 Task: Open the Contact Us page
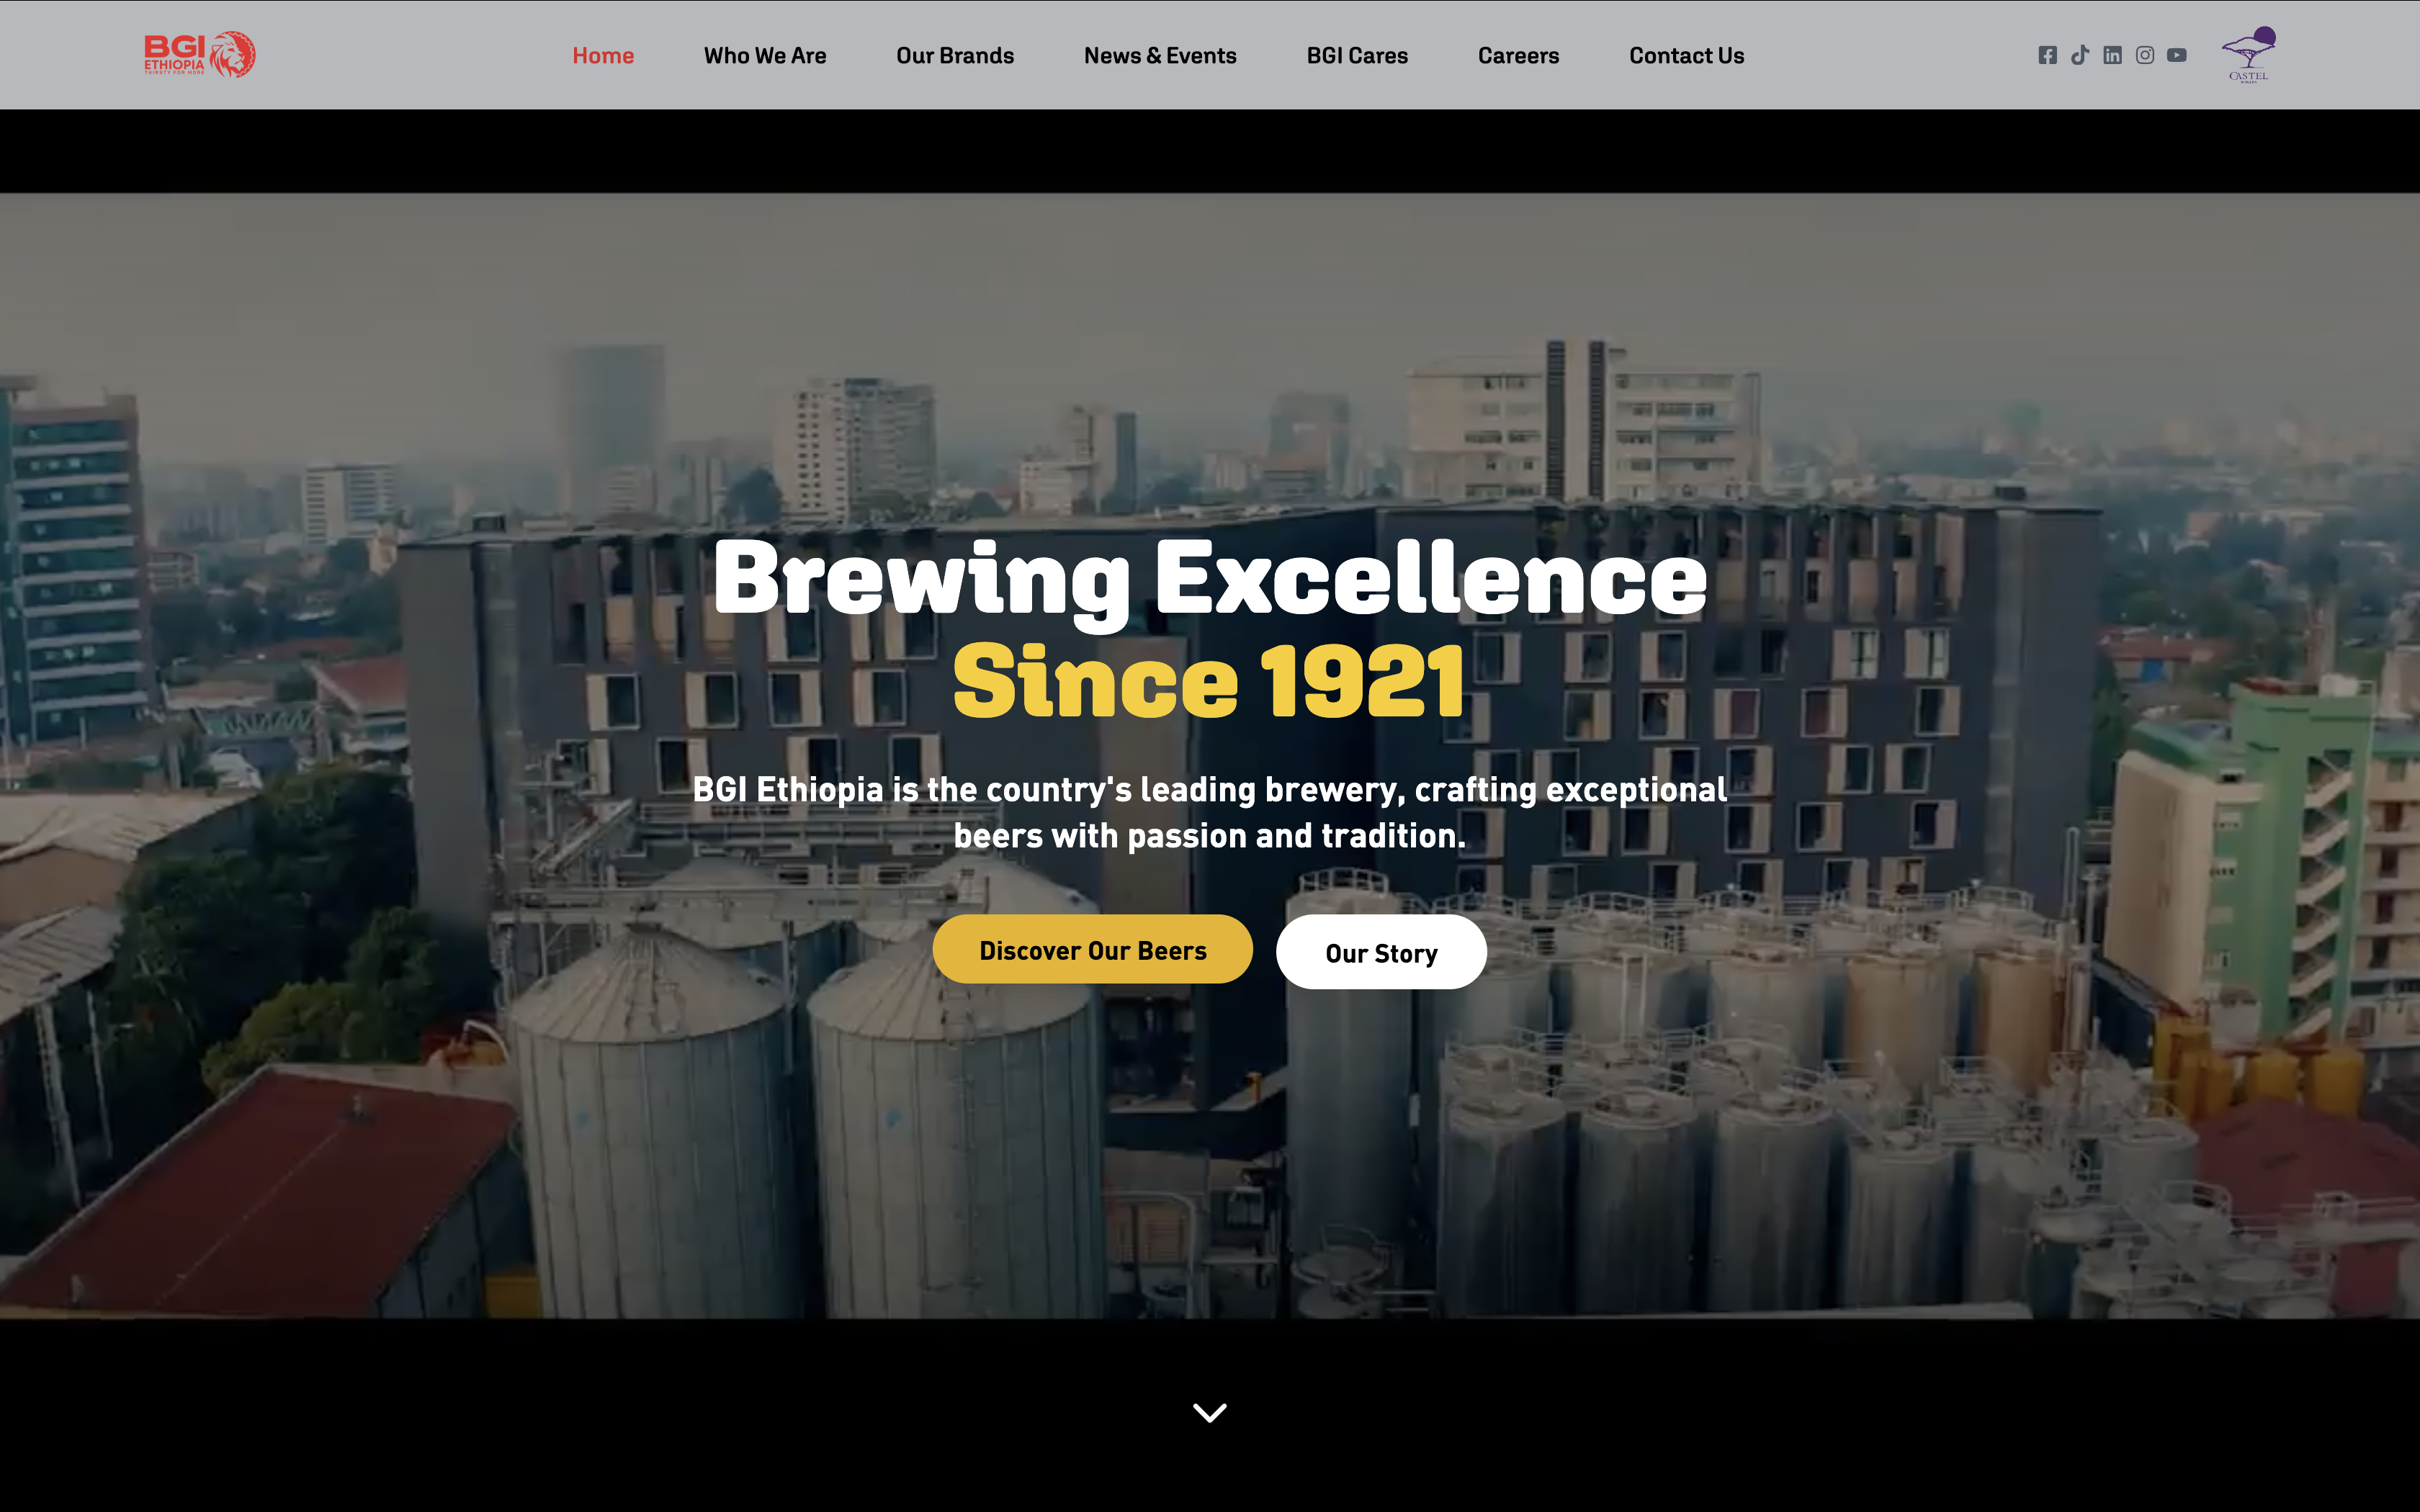tap(1686, 56)
